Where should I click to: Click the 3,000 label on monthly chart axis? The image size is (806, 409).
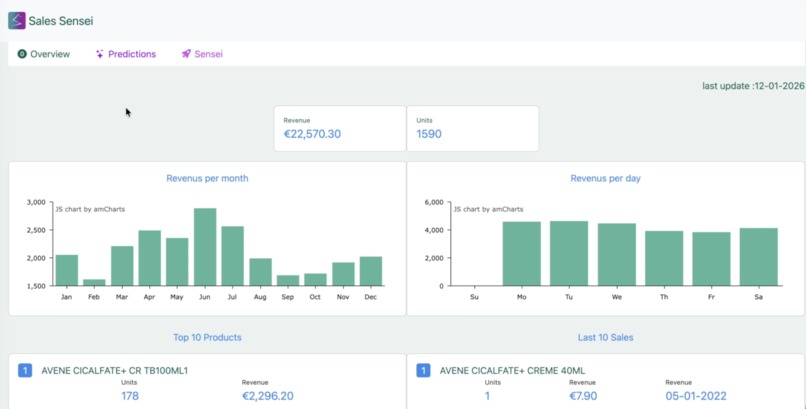click(x=36, y=202)
